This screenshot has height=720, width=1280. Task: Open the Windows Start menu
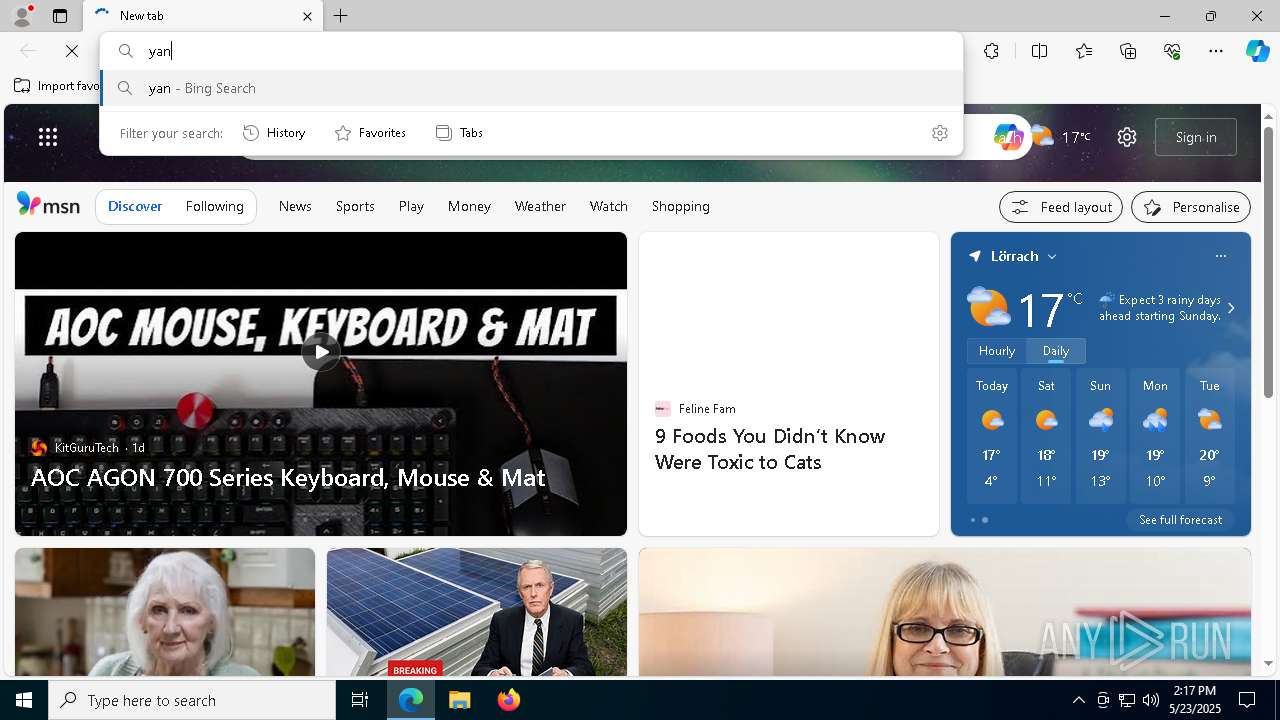24,700
